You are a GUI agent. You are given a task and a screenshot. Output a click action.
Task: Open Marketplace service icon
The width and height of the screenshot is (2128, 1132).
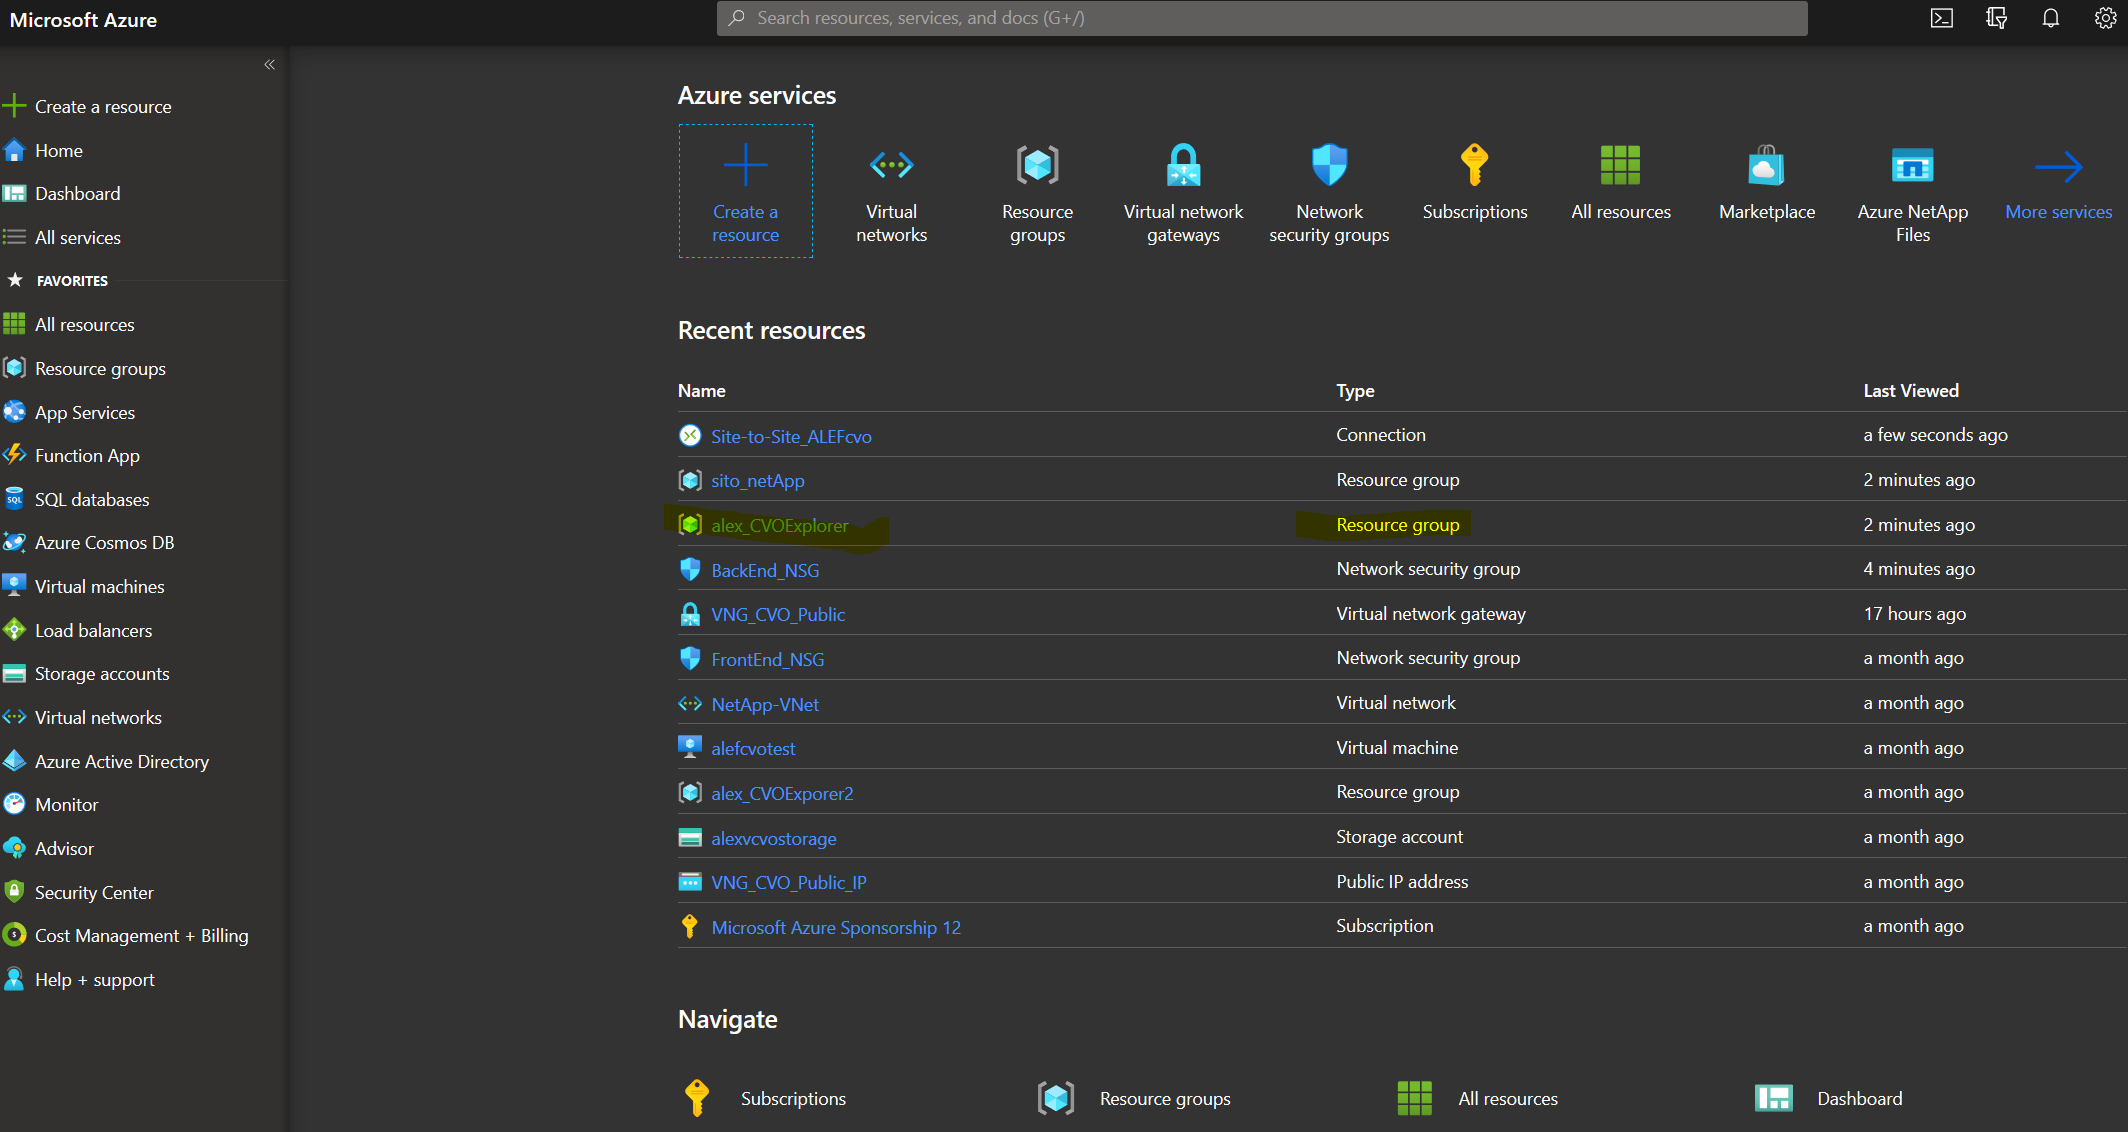(1766, 165)
